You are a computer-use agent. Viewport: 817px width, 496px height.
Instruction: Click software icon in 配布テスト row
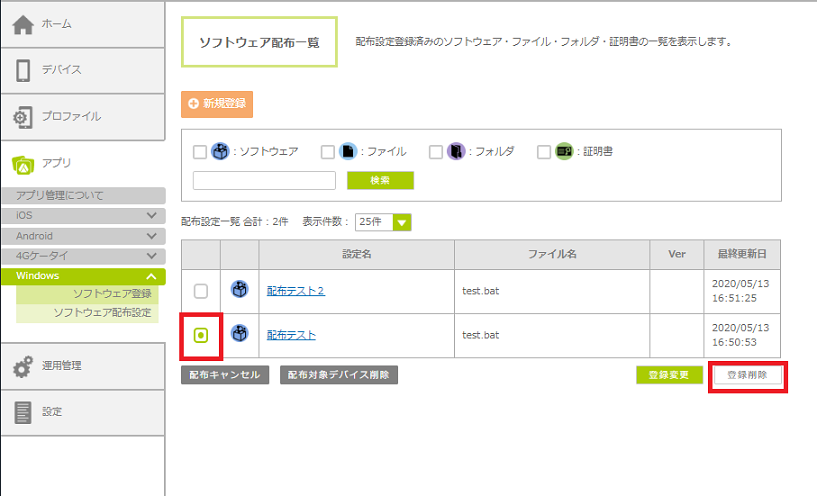tap(239, 334)
